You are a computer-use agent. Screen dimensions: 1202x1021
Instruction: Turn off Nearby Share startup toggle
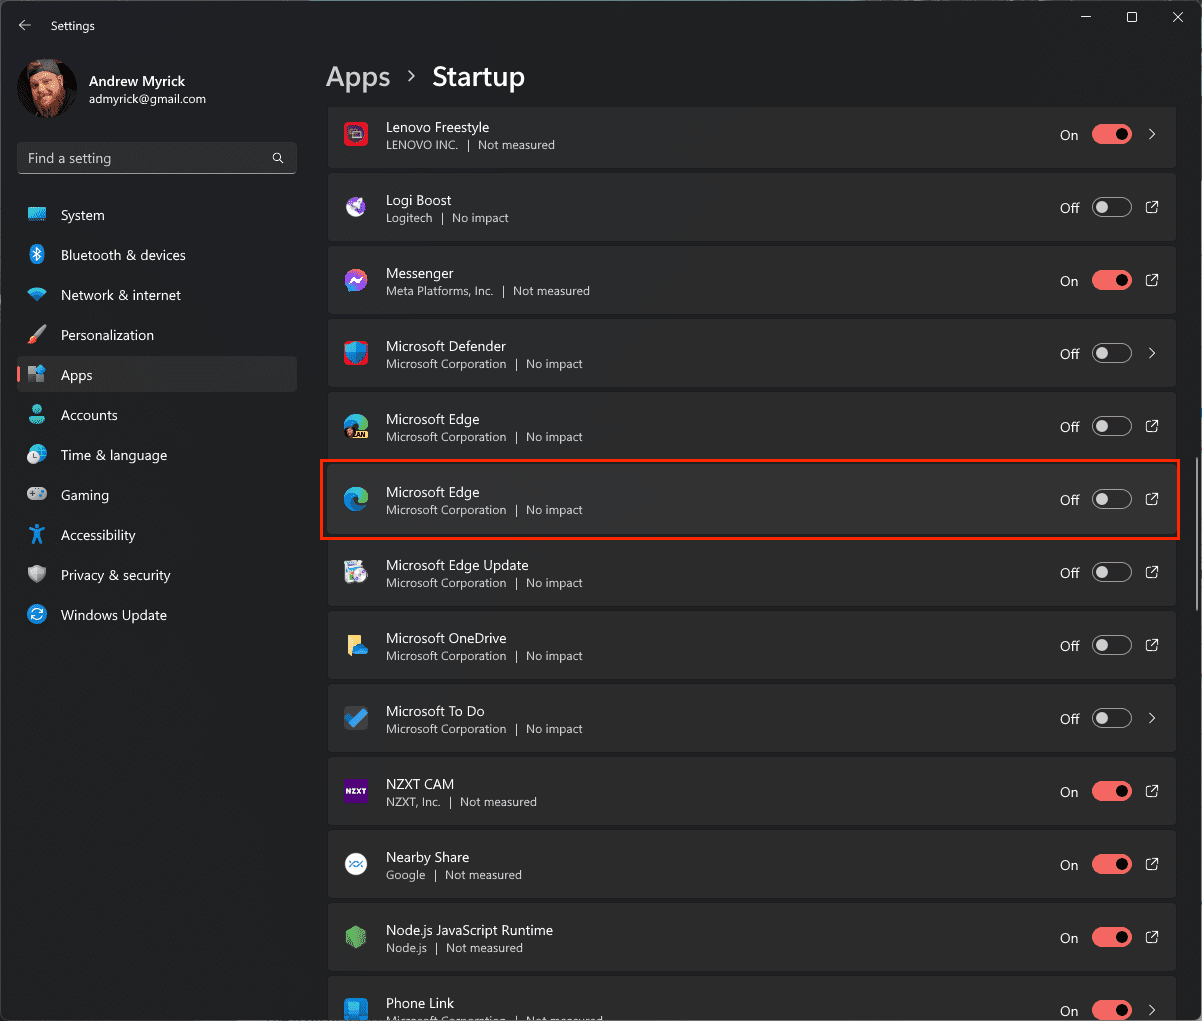point(1112,864)
